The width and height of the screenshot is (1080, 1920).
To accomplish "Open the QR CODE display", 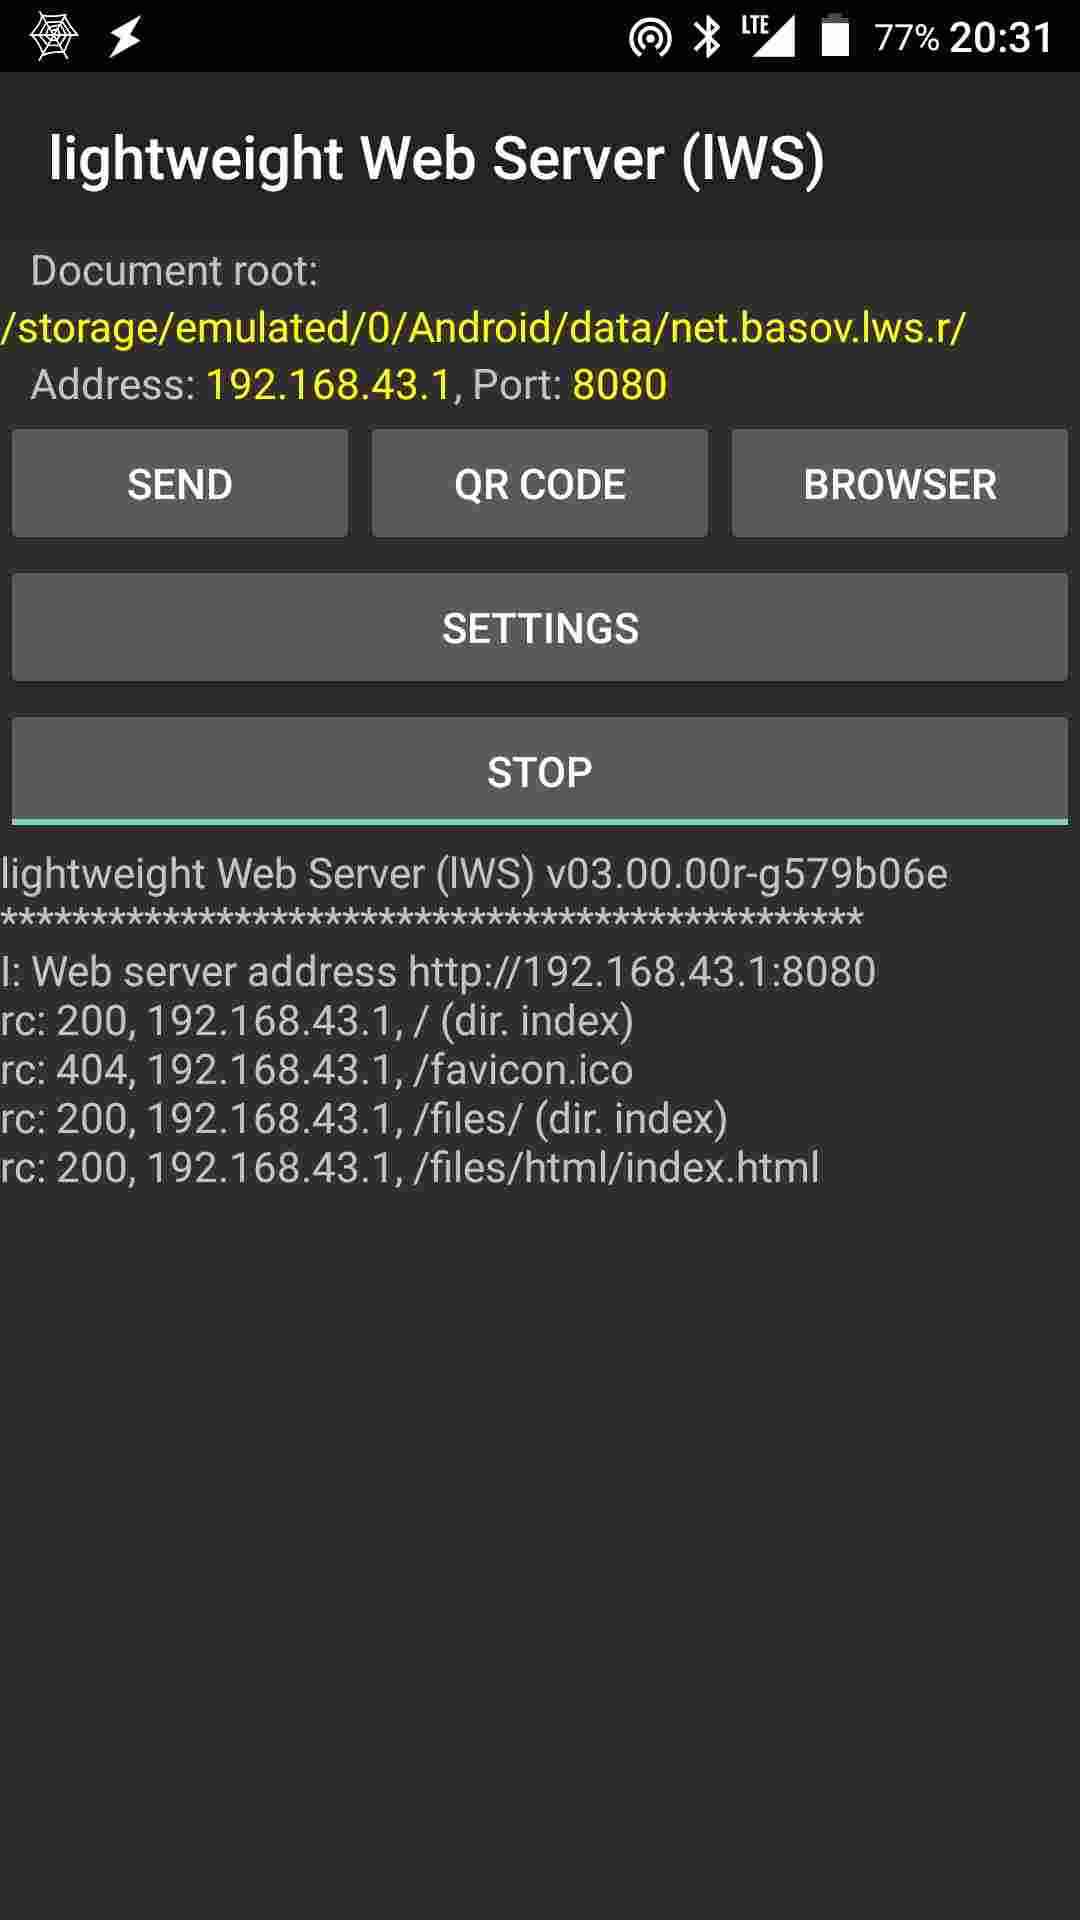I will pos(540,483).
